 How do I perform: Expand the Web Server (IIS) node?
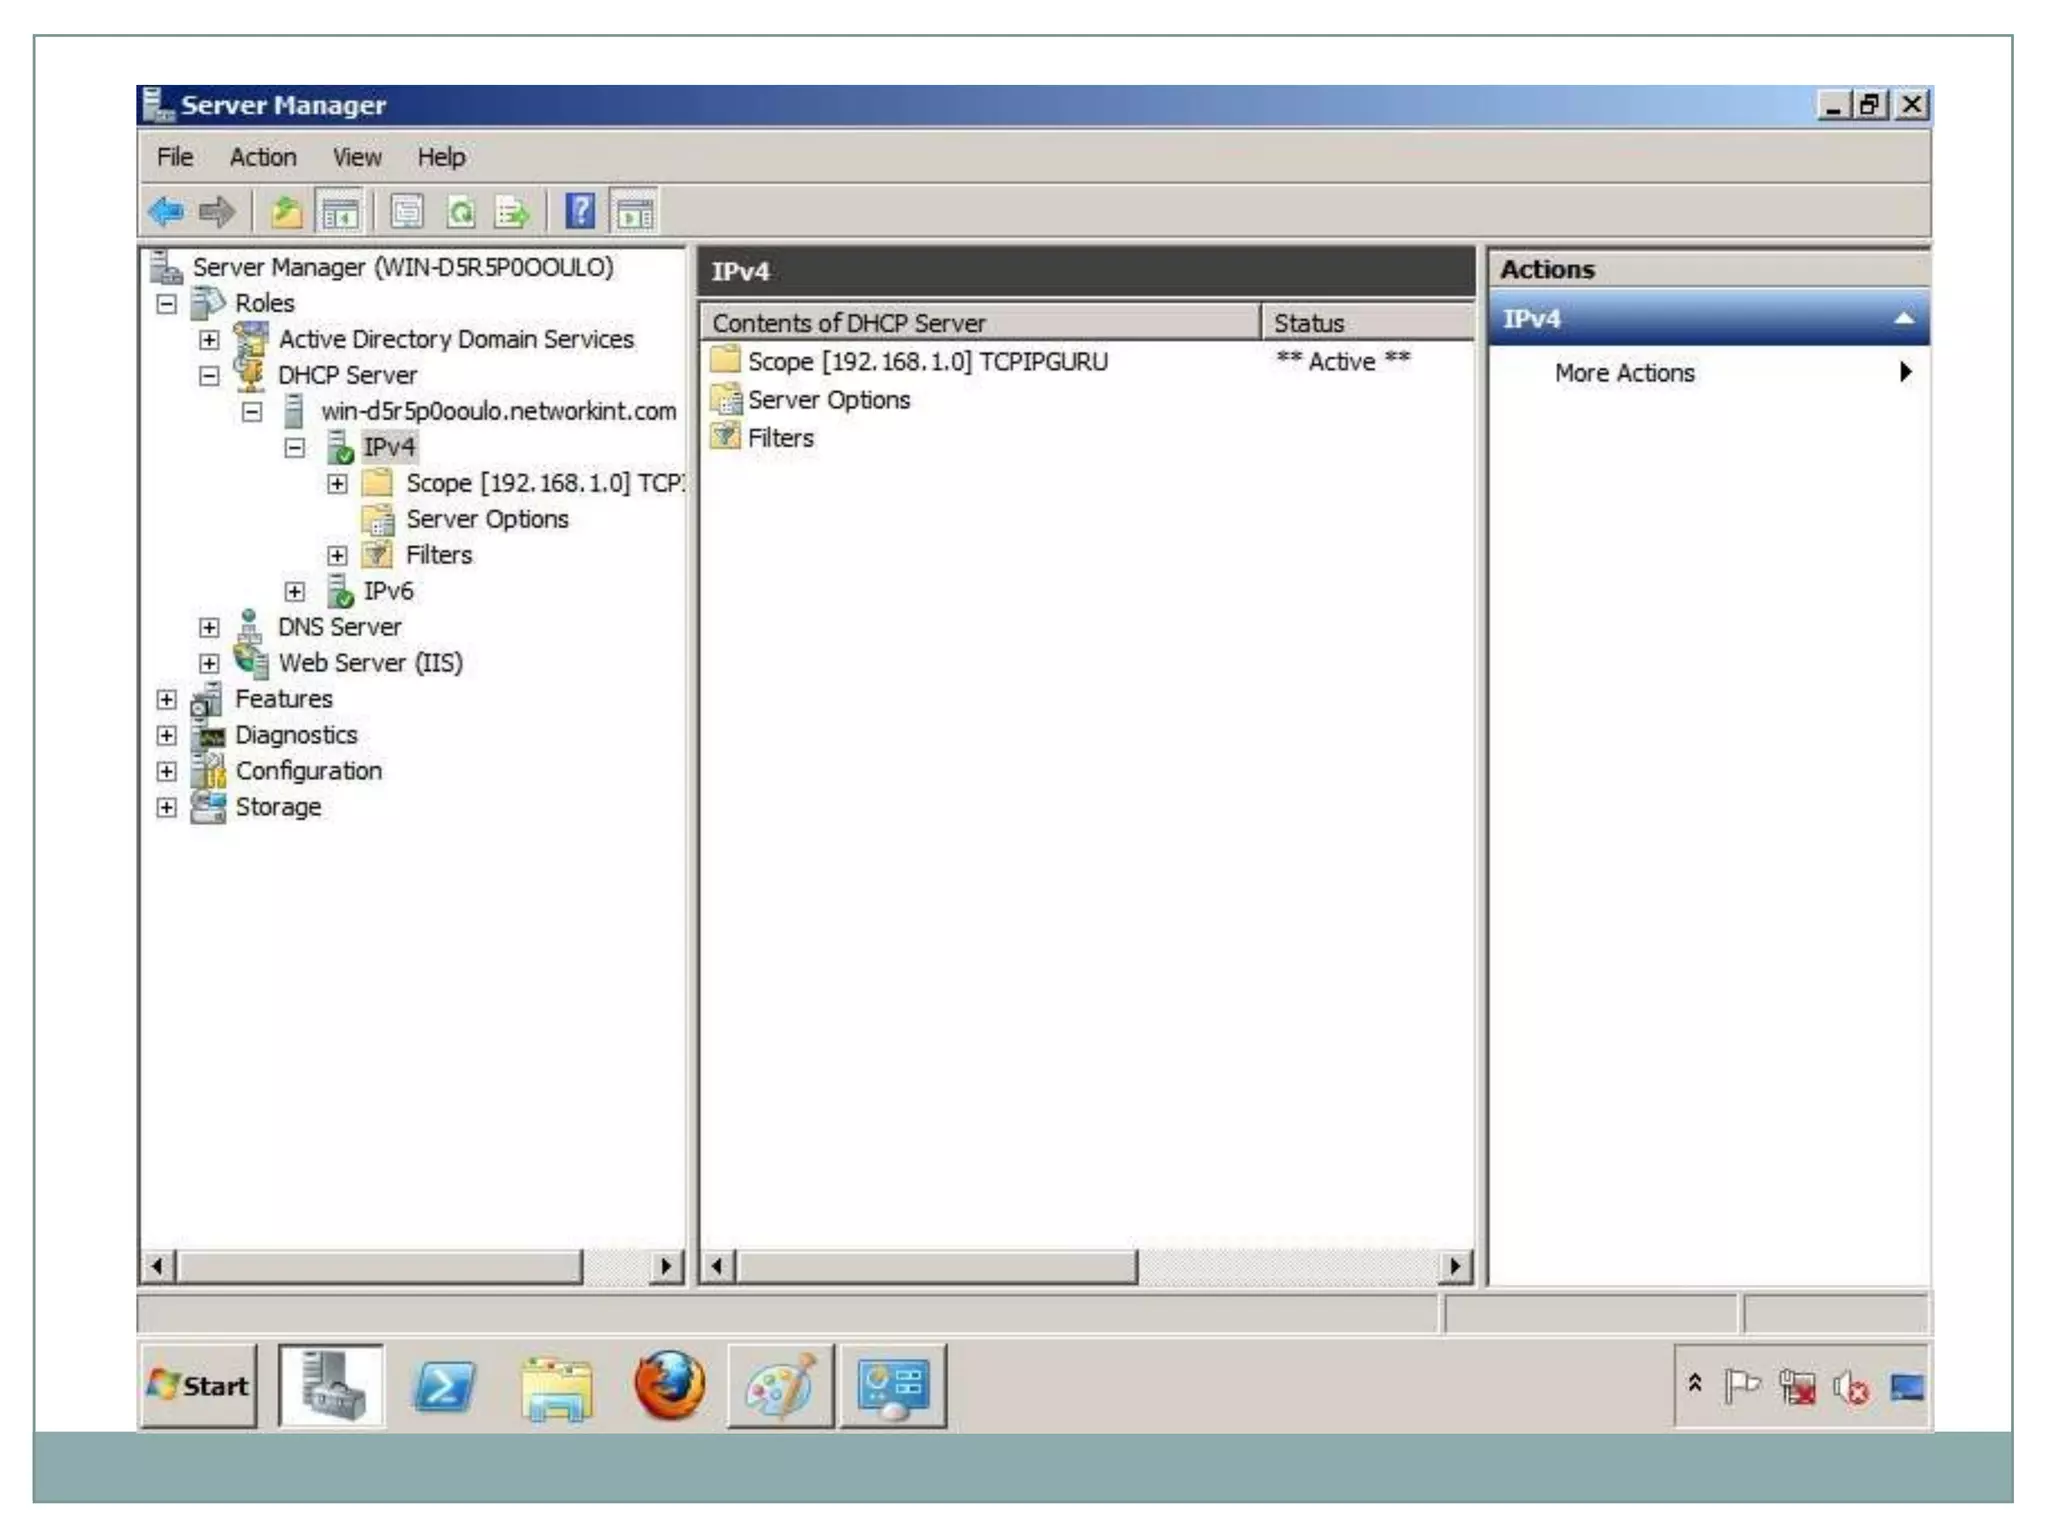[x=209, y=663]
